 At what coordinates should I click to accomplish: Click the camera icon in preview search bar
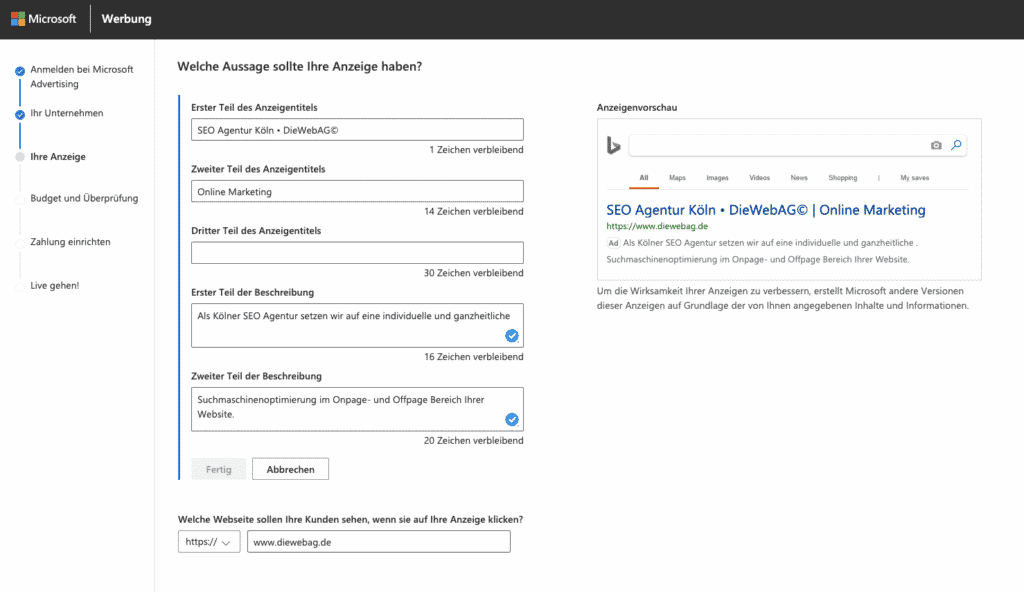[x=936, y=145]
